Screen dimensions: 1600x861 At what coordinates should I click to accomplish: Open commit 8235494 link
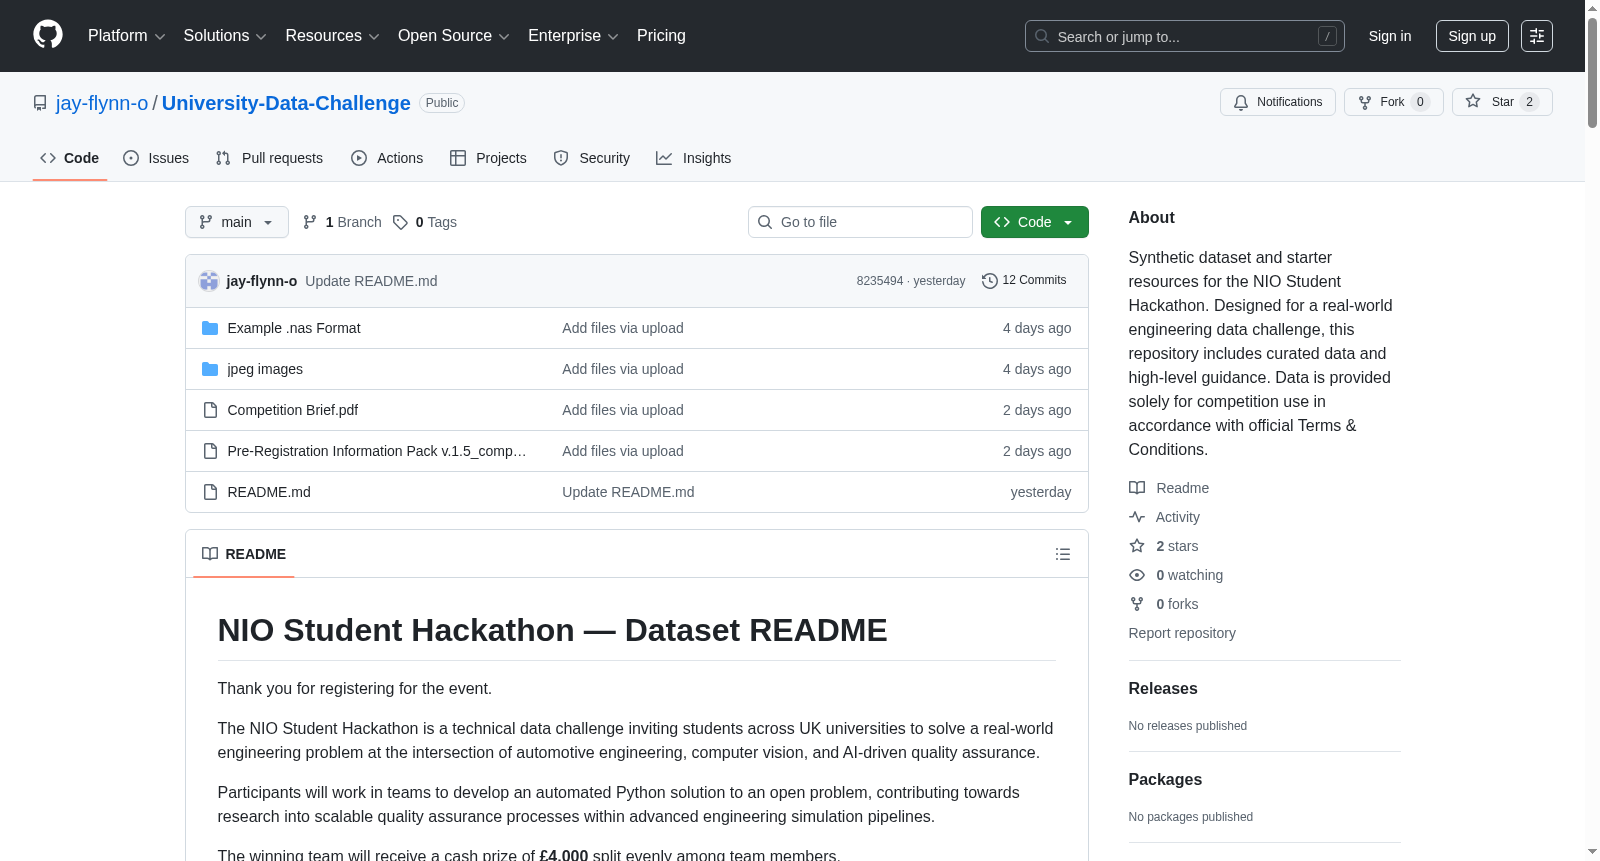[880, 281]
